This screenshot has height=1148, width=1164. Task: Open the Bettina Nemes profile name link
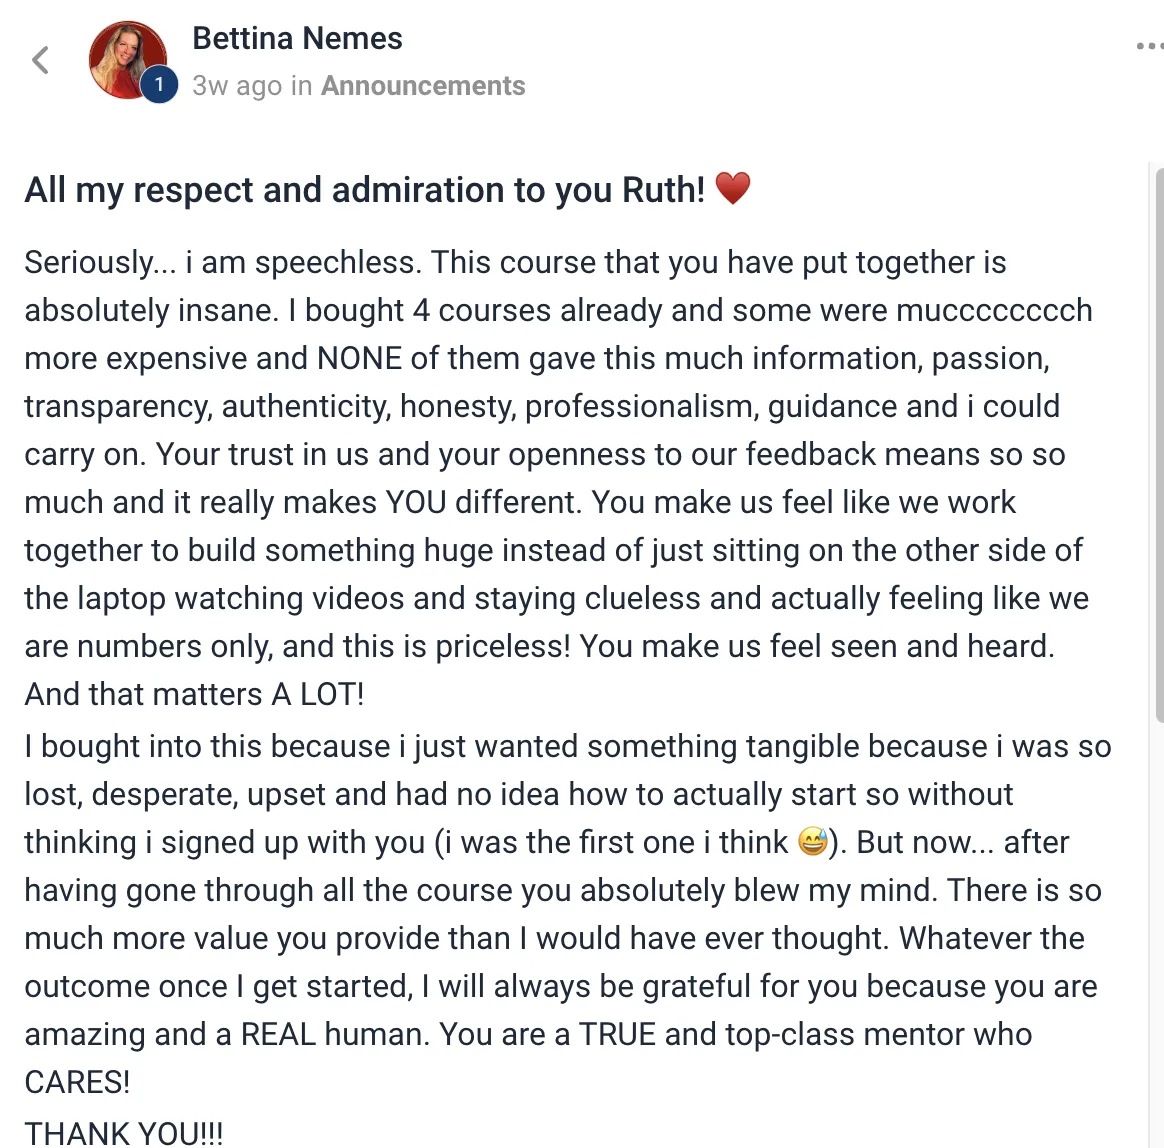pos(297,39)
